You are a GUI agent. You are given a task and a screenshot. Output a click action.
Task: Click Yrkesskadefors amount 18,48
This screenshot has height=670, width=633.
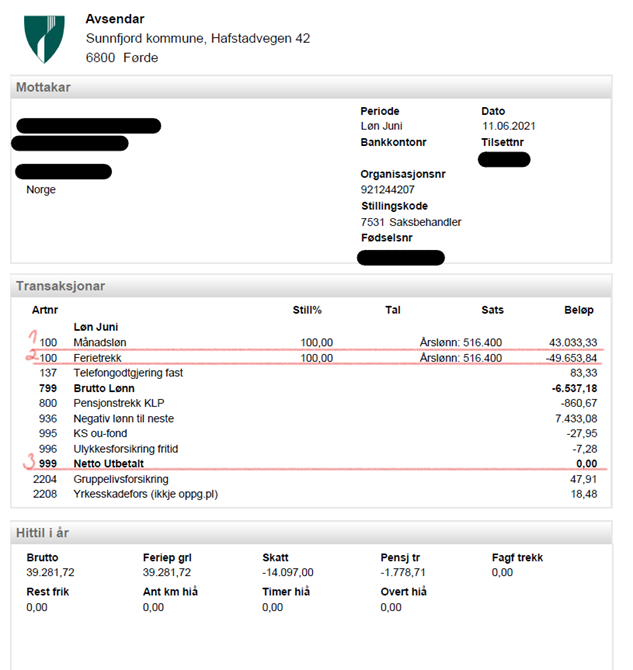584,494
